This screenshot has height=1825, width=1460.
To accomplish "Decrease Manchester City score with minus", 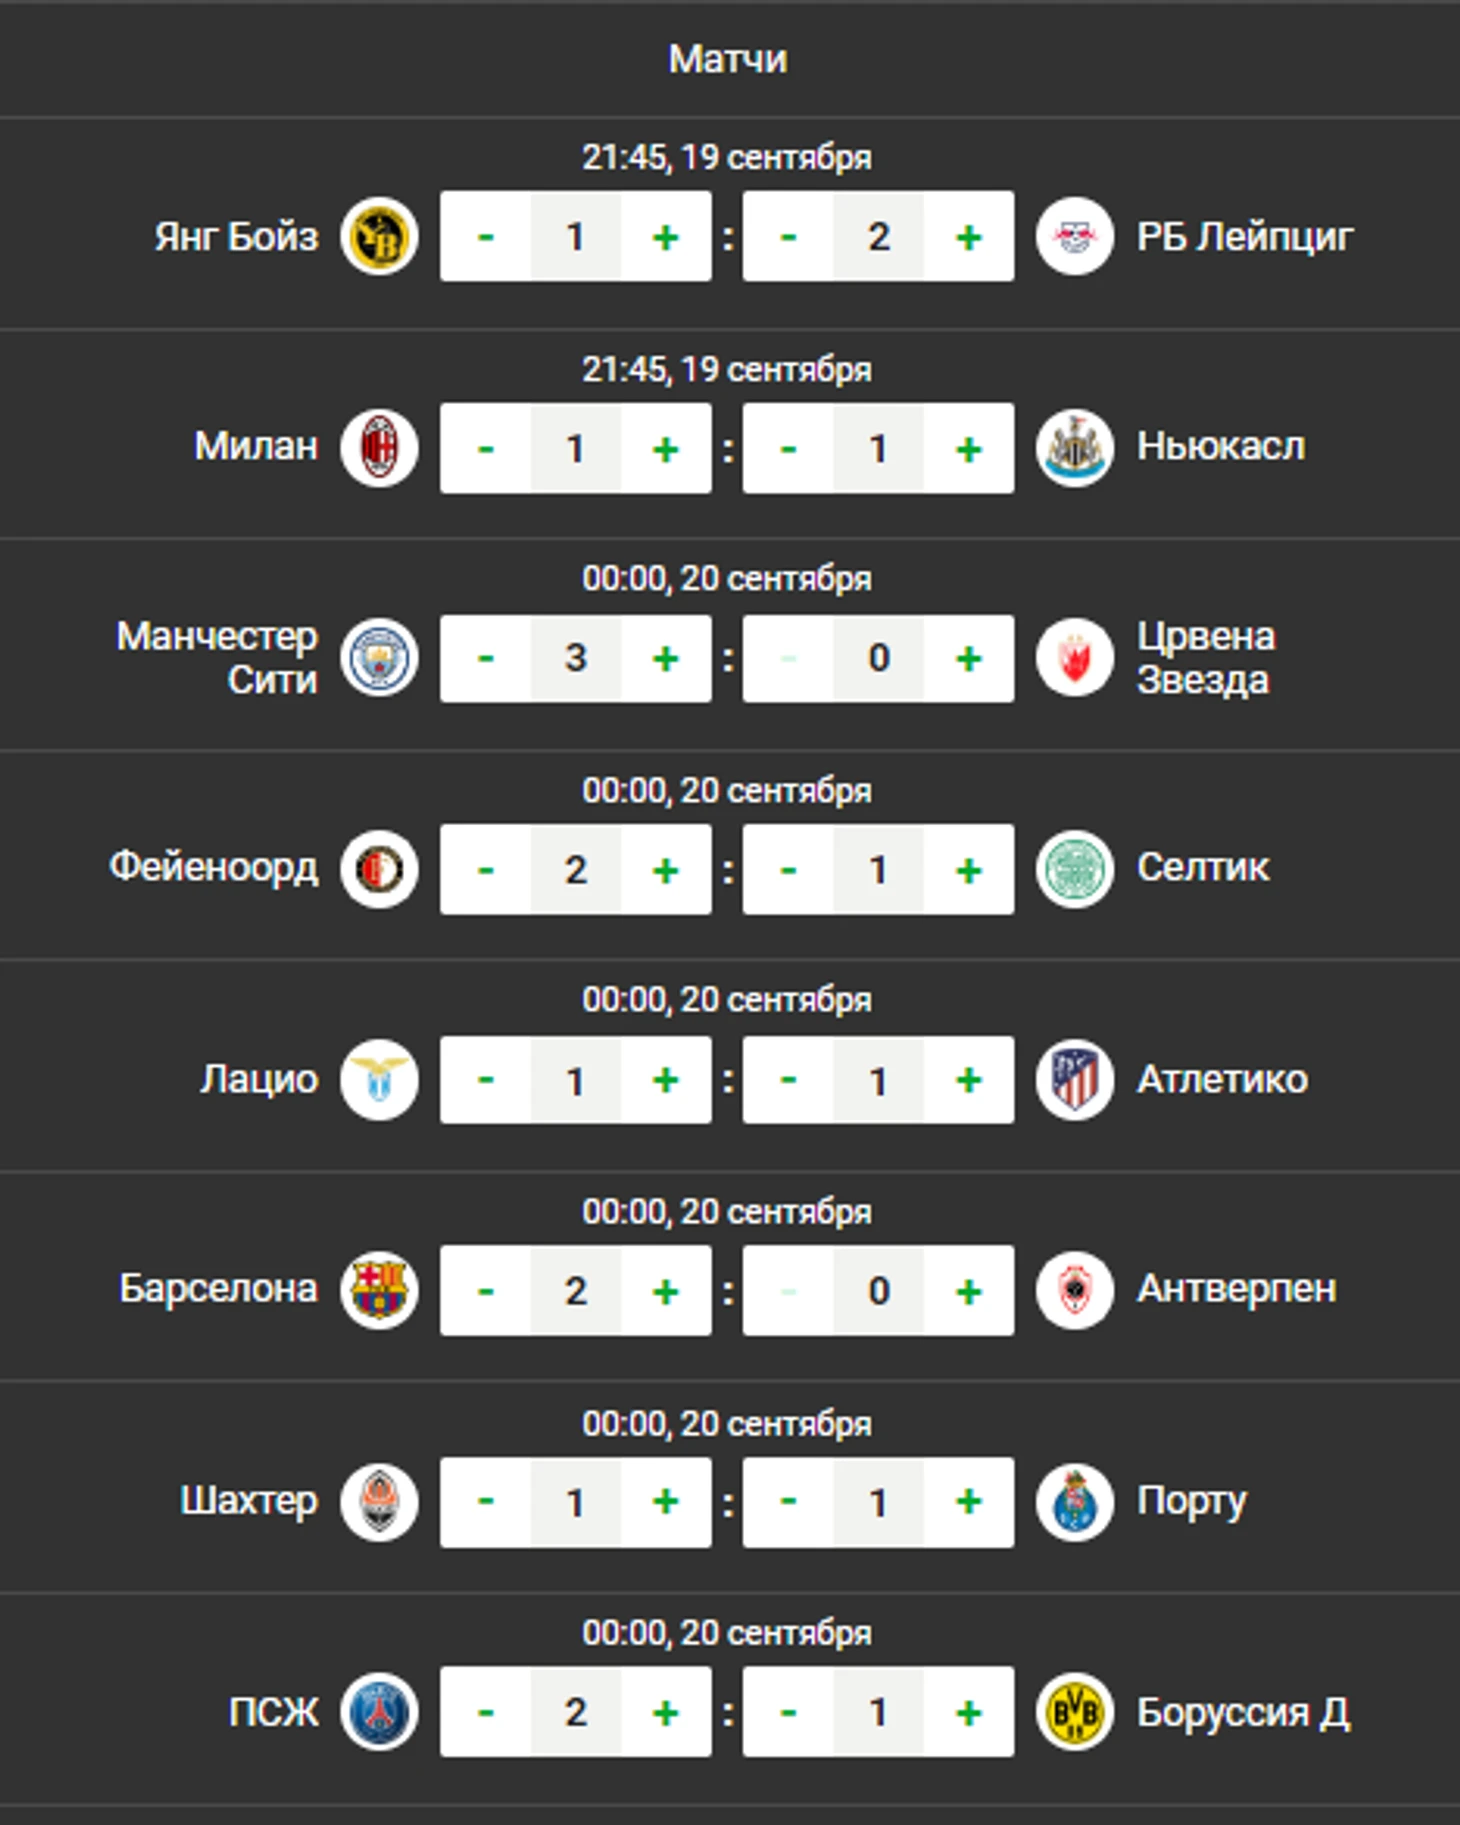I will [x=485, y=658].
